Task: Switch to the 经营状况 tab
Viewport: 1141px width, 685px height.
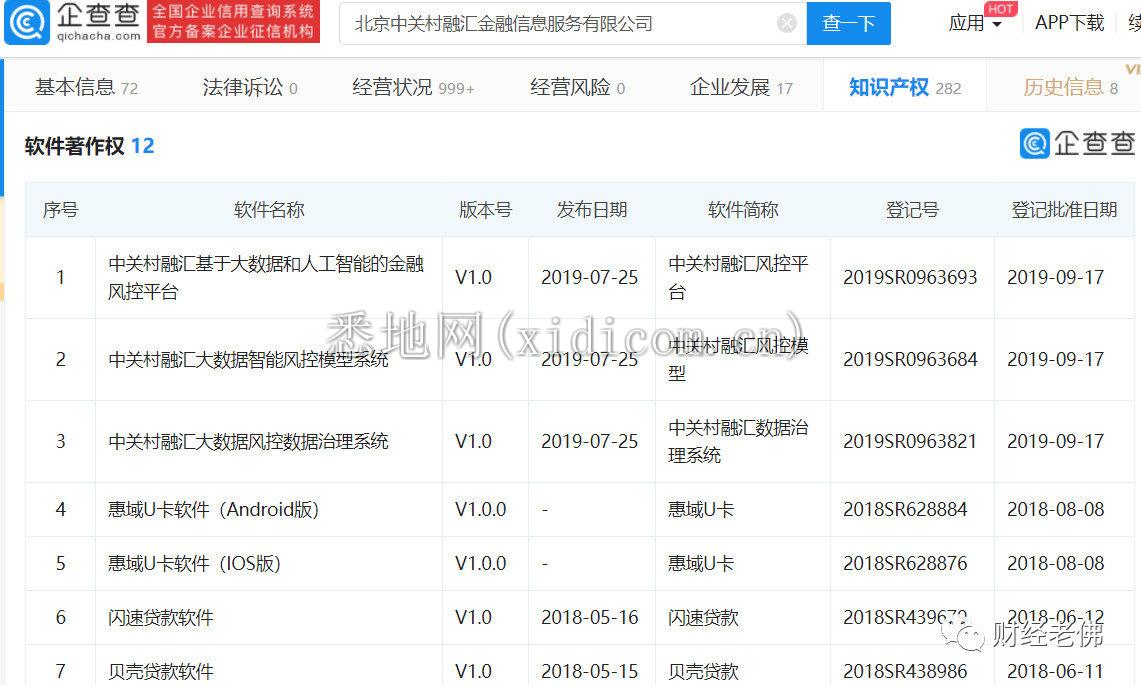Action: click(413, 87)
